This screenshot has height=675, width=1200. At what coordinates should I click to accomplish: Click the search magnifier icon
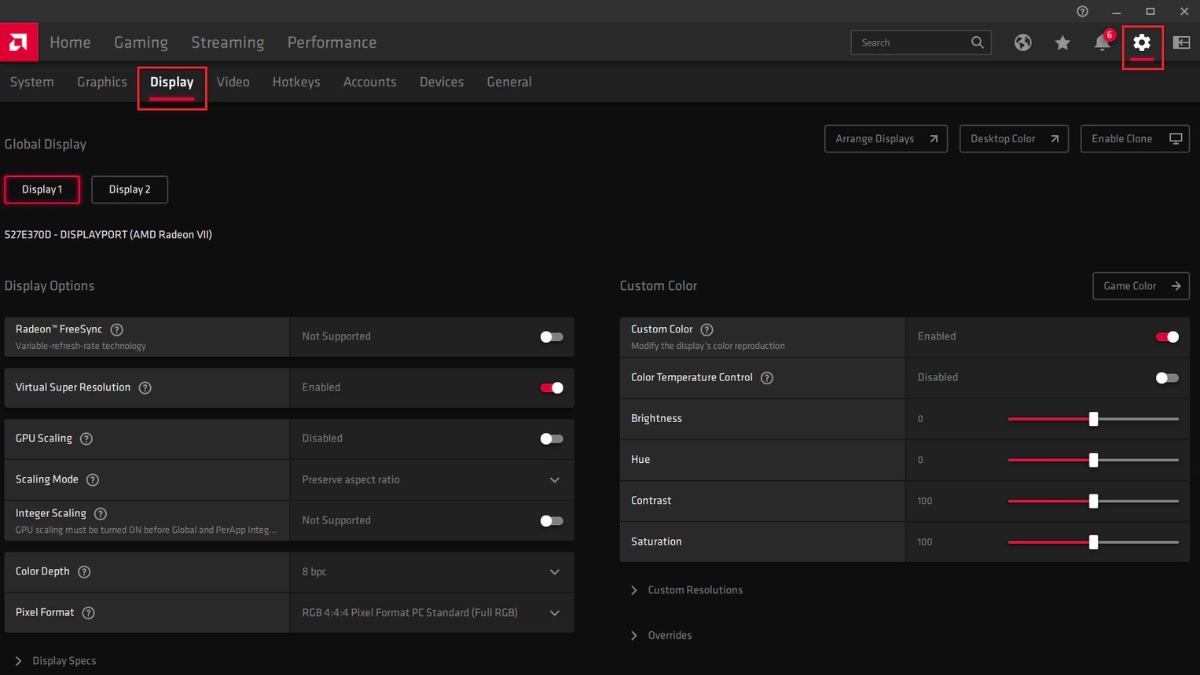(978, 43)
